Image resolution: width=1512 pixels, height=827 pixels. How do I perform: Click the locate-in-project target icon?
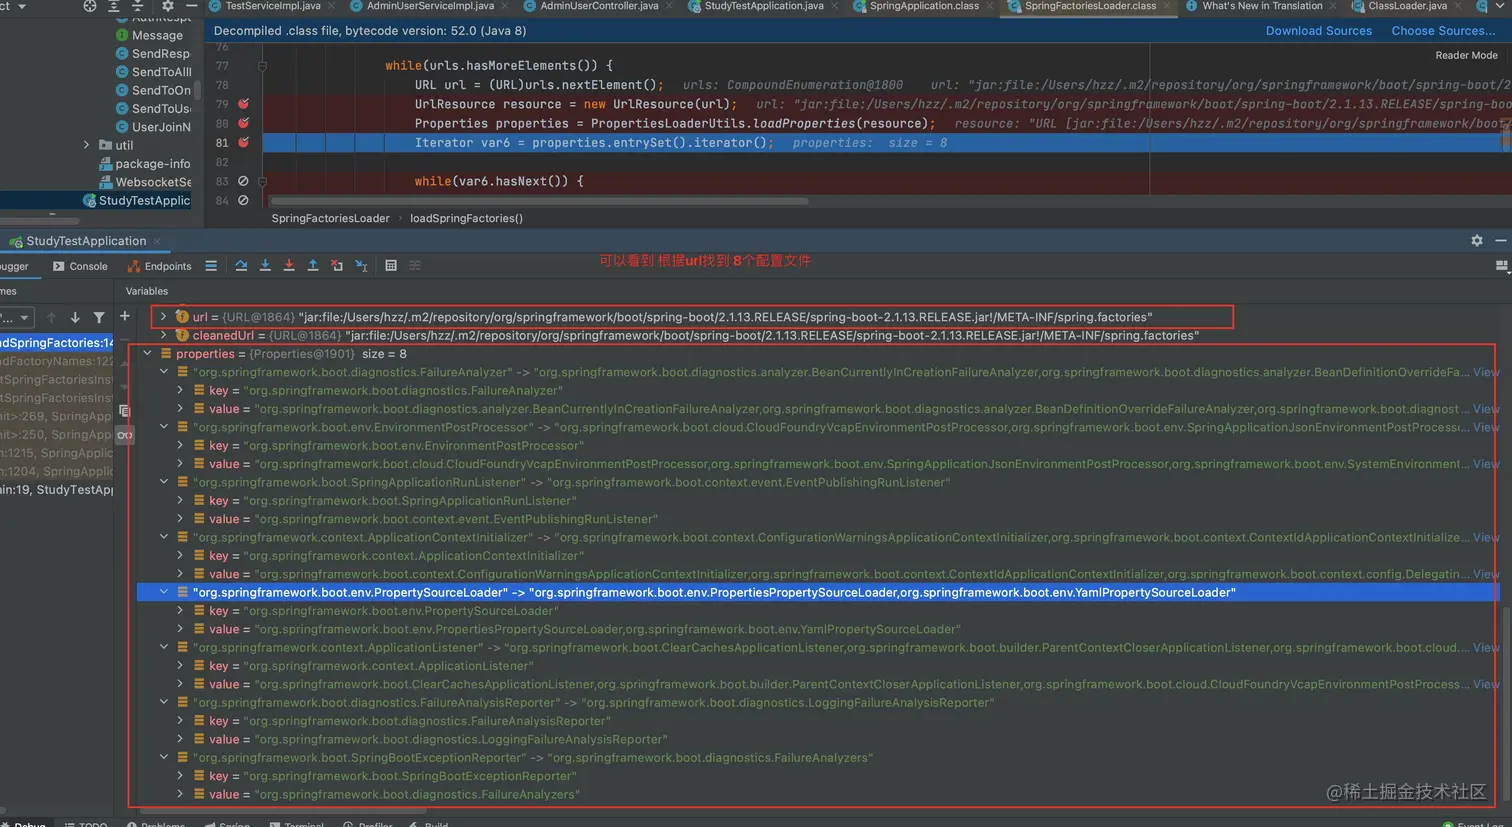coord(90,6)
